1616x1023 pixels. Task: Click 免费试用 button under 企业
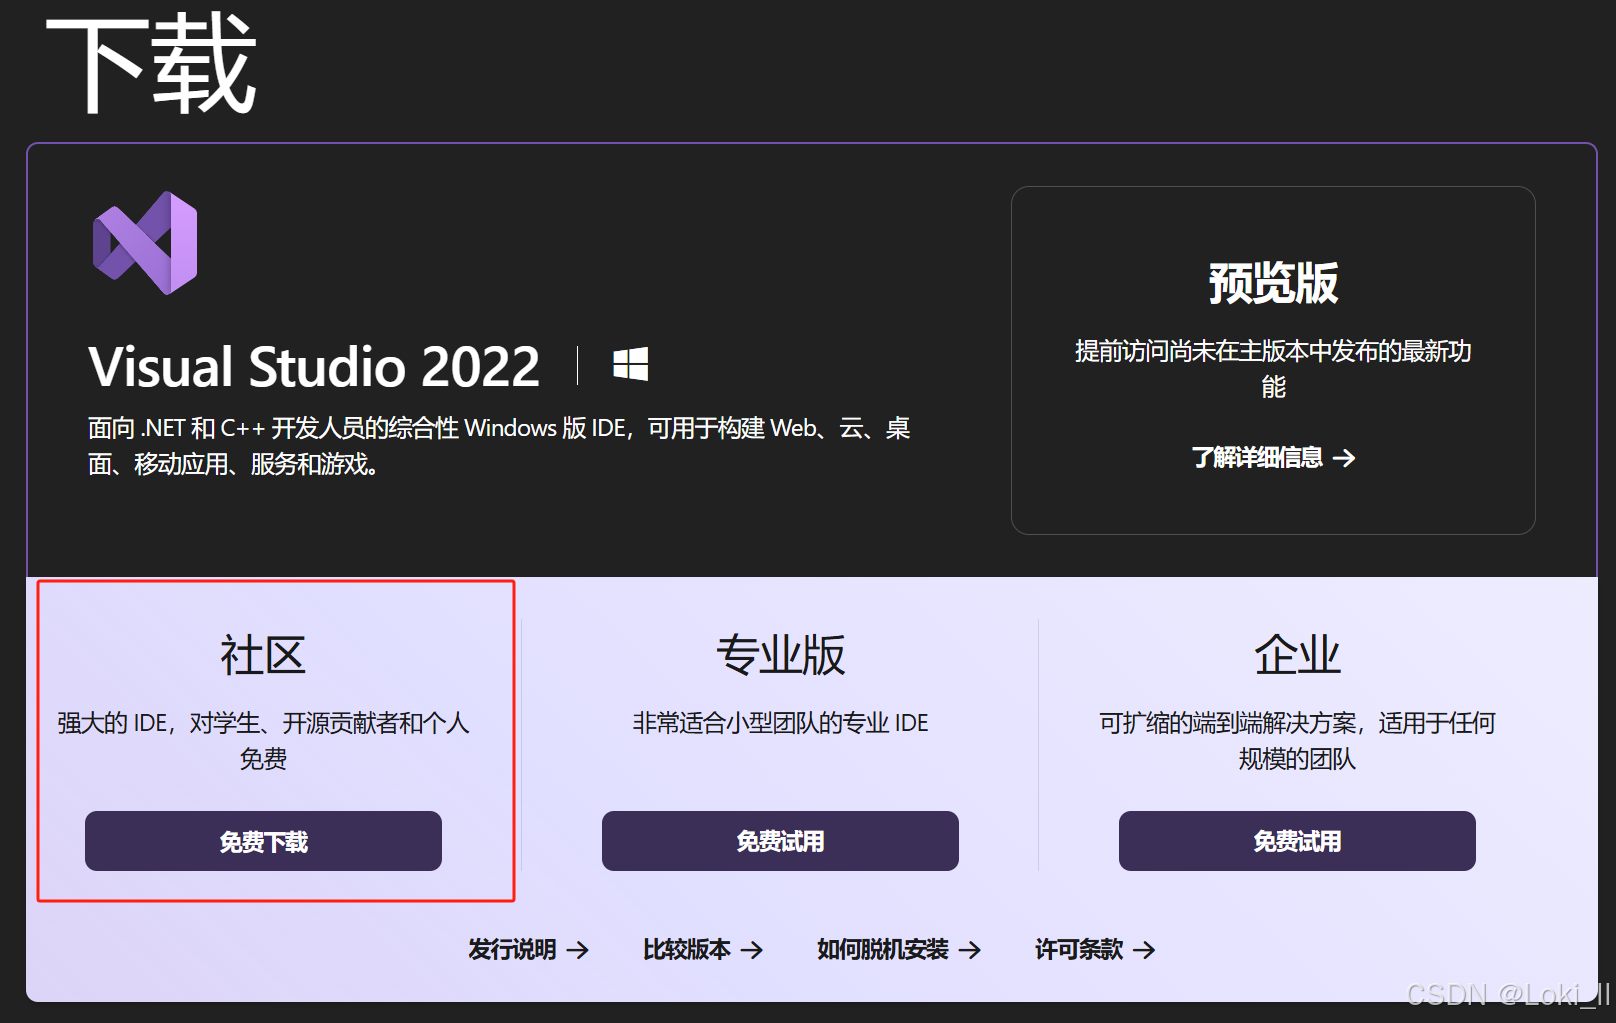pos(1297,841)
